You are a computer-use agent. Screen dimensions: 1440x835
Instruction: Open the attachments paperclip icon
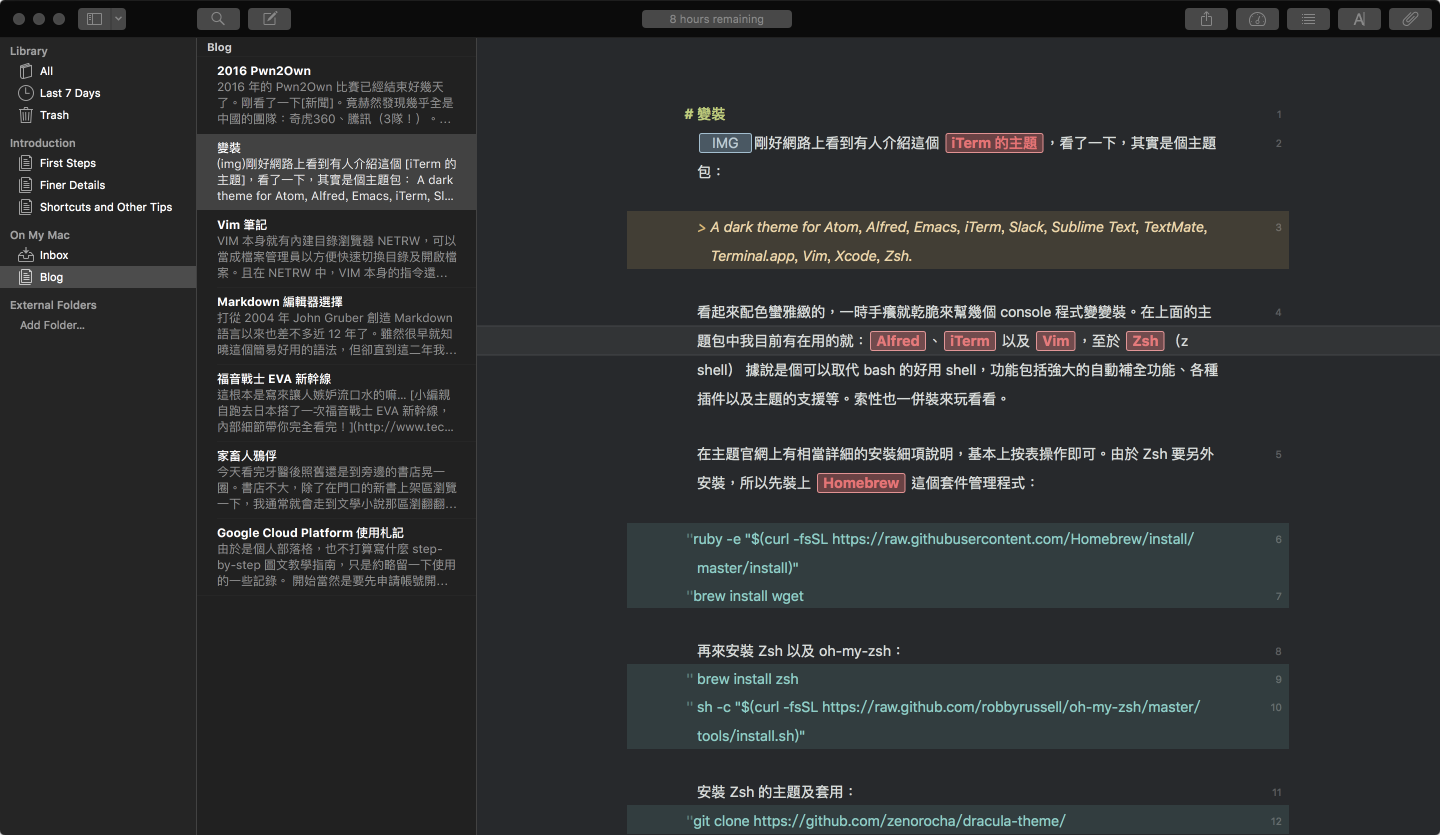(x=1410, y=19)
